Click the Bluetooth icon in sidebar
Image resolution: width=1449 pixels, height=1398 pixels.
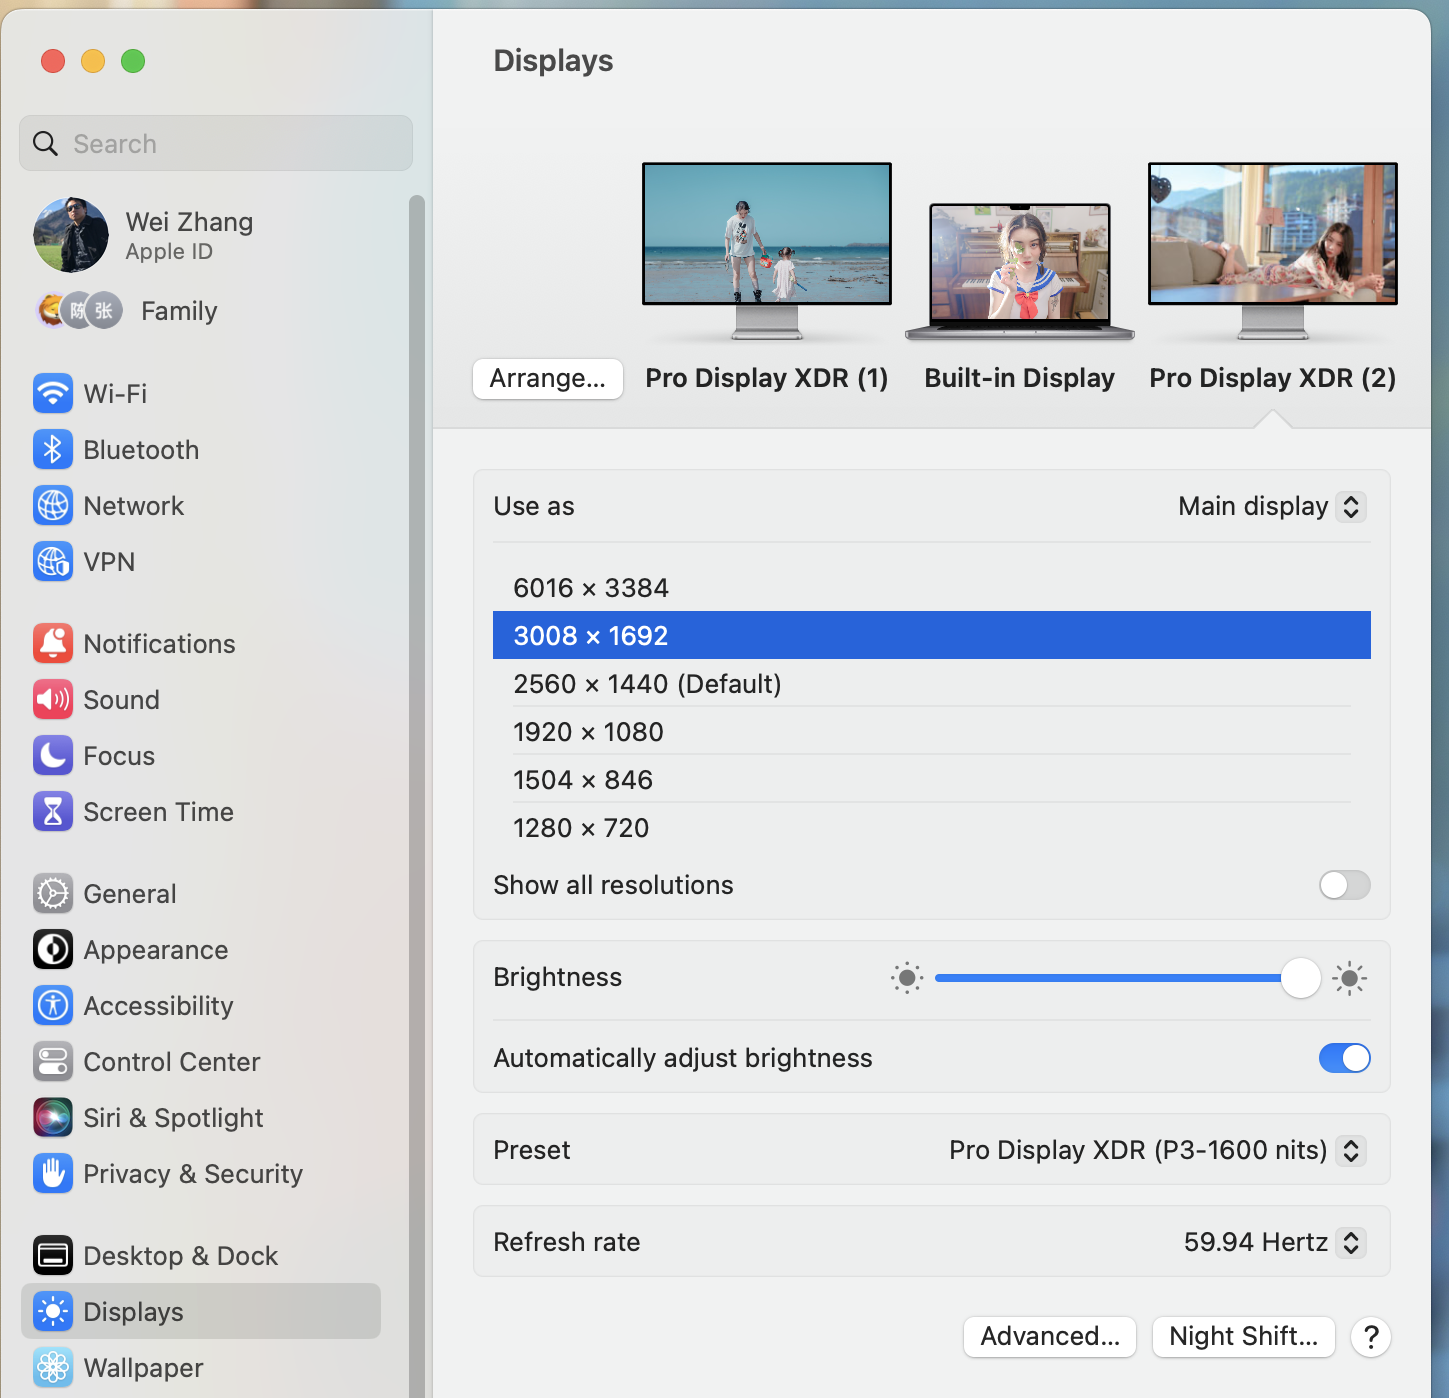coord(53,450)
